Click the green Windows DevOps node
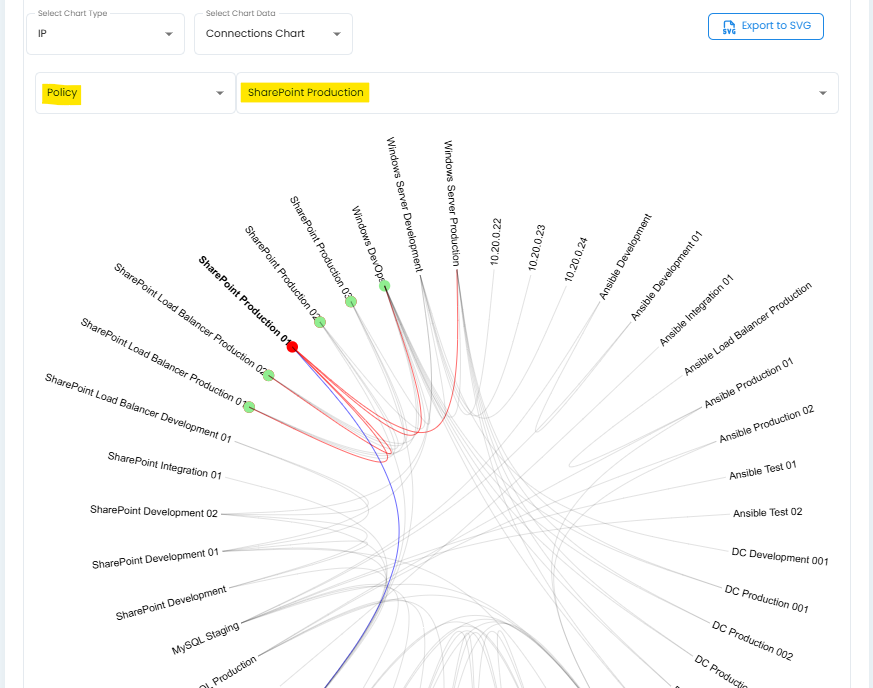Screen dimensions: 873x688 point(384,286)
